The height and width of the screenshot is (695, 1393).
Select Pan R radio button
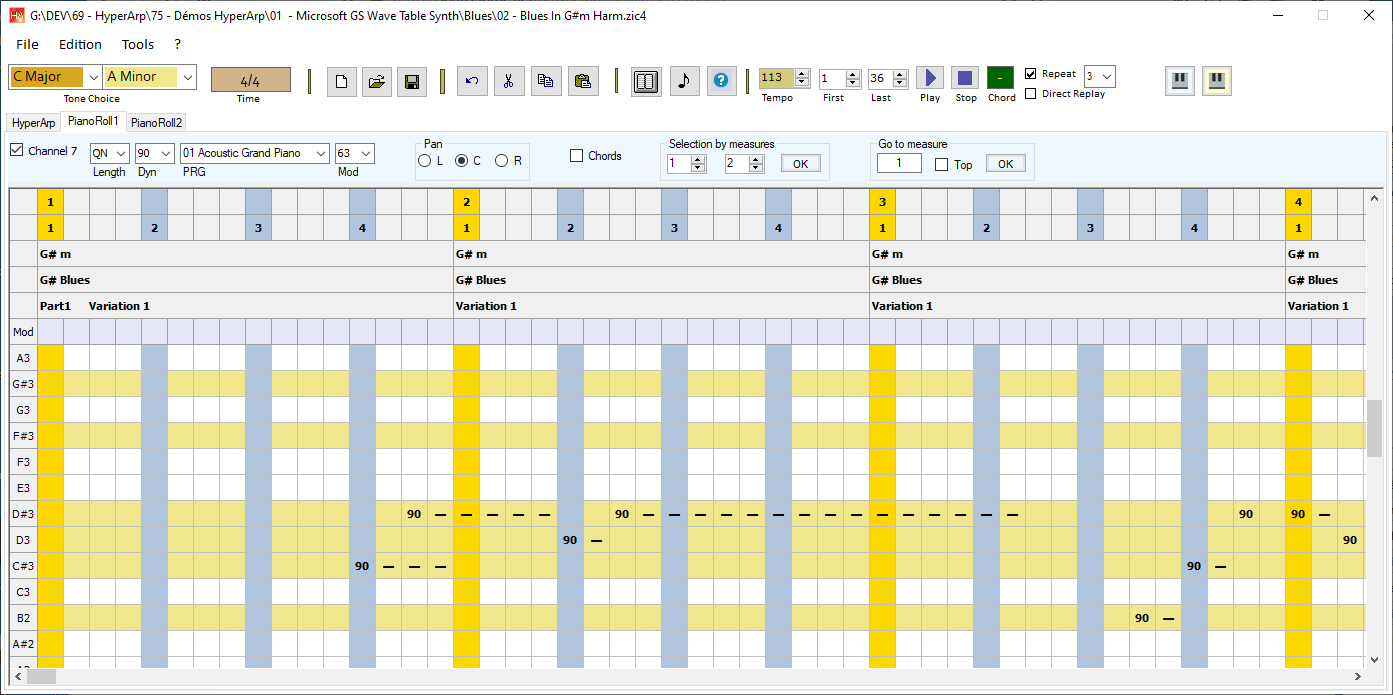point(502,161)
